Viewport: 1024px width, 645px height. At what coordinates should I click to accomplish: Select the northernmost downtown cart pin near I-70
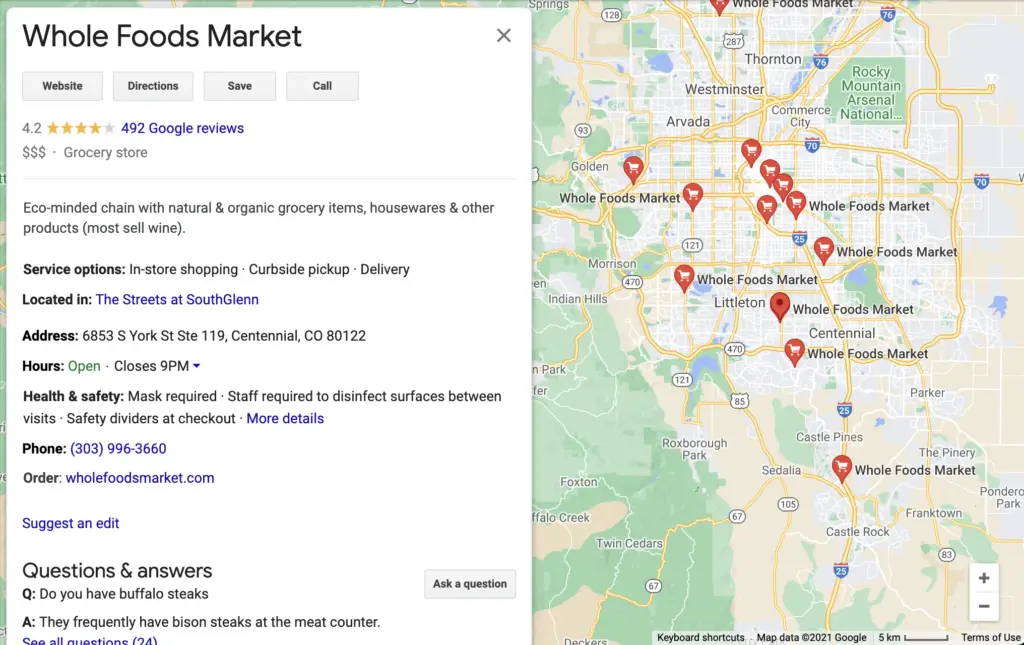[751, 153]
